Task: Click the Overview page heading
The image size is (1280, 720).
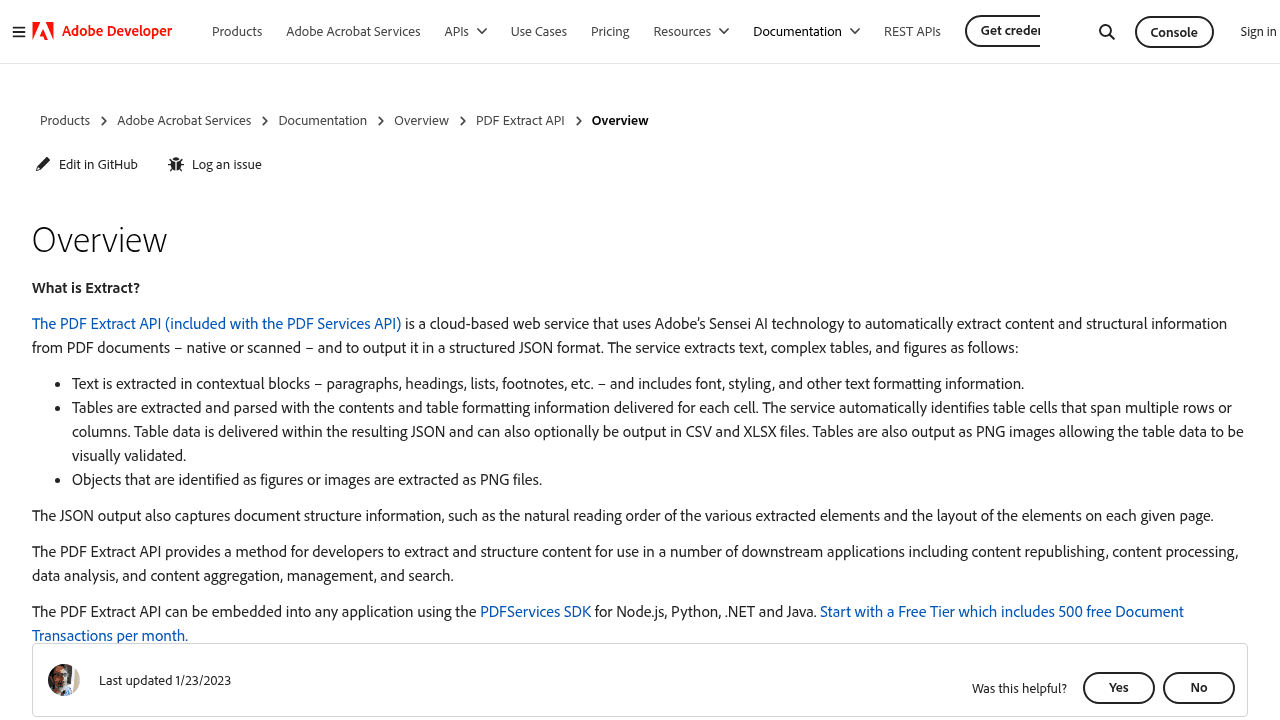Action: 100,240
